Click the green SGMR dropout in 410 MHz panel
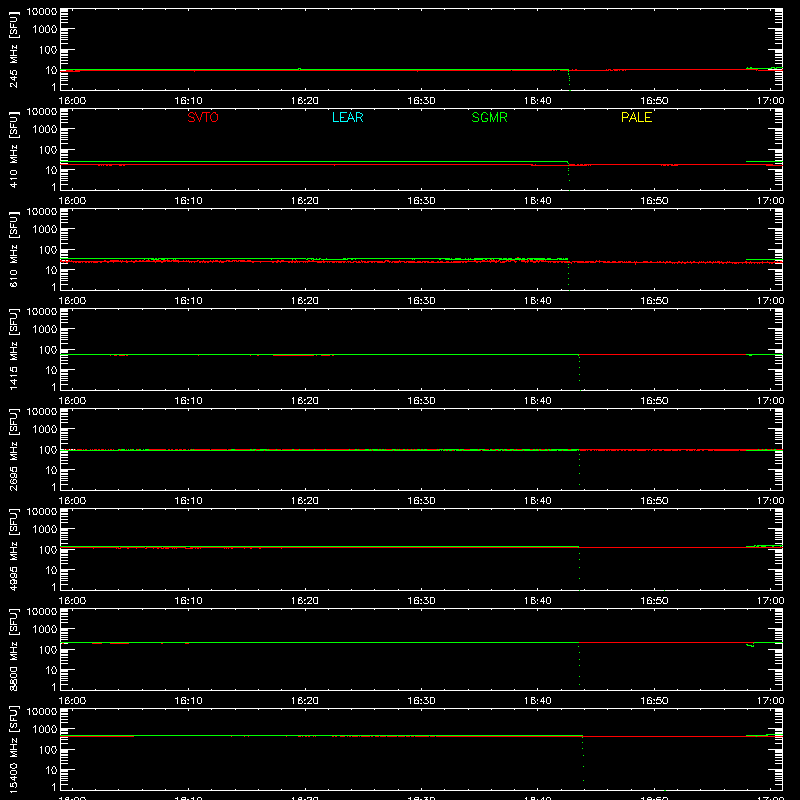The width and height of the screenshot is (800, 800). pos(569,176)
